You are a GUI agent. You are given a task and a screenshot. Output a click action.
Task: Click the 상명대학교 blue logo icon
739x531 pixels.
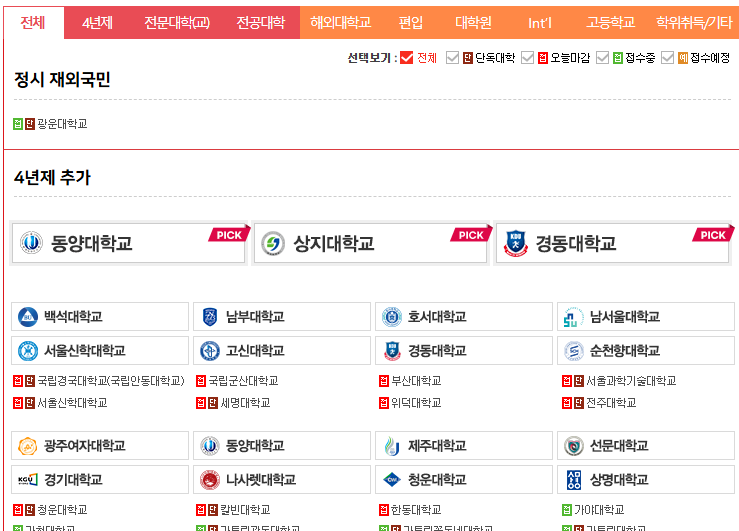click(574, 480)
